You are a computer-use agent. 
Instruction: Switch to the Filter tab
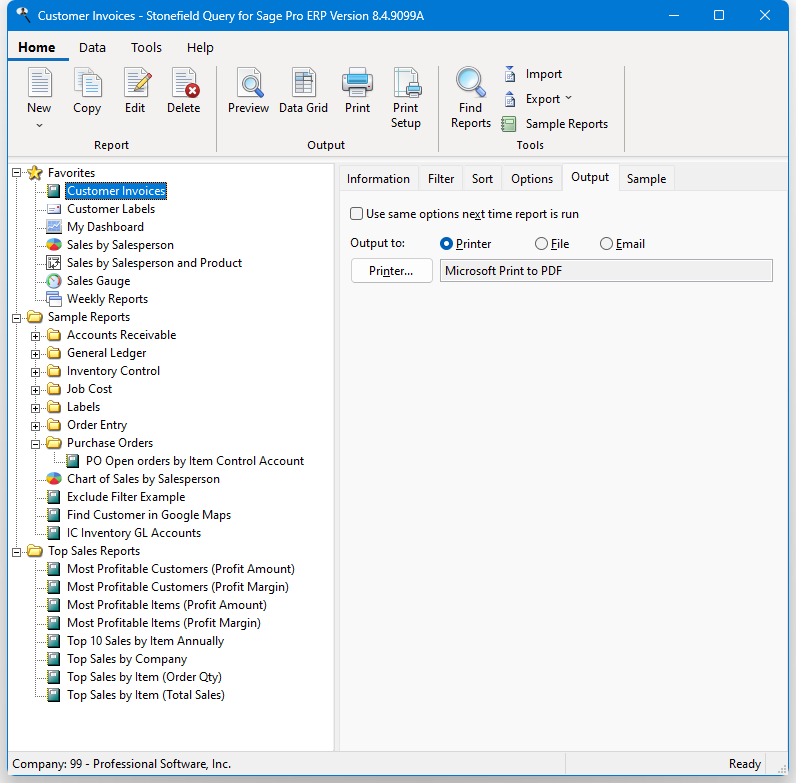coord(441,179)
